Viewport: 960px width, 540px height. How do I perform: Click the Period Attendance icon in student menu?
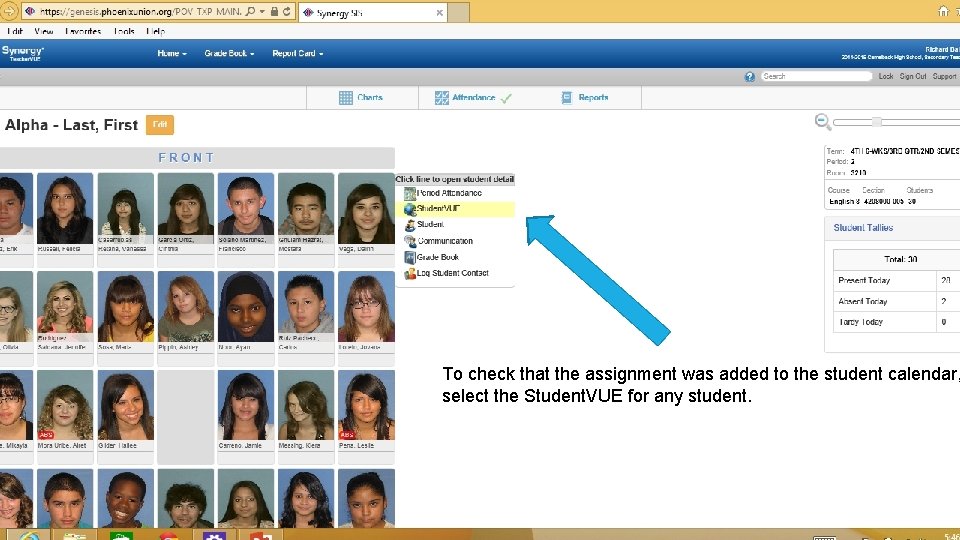click(410, 193)
